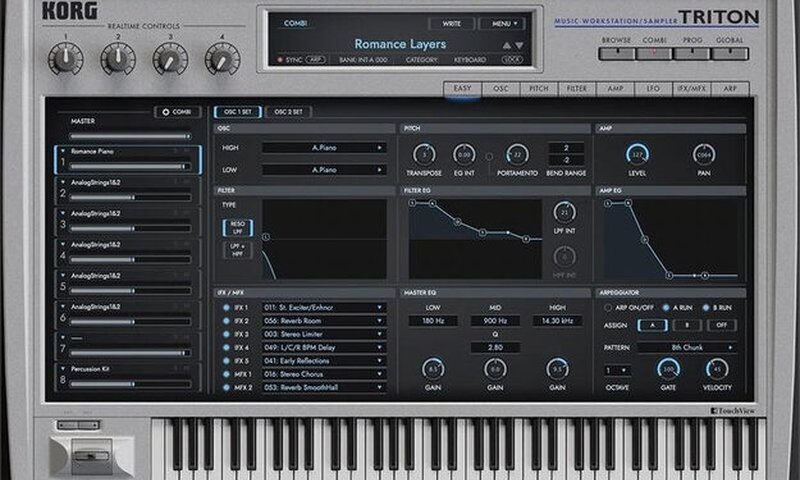Click the arpeggiator Gate knob
Screen dimensions: 800x480
coord(668,368)
